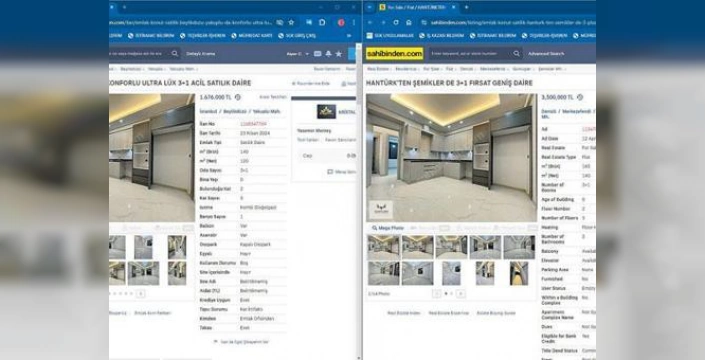Go to next photo page in the right gallery
Screen dimensions: 705x360
click(460, 293)
